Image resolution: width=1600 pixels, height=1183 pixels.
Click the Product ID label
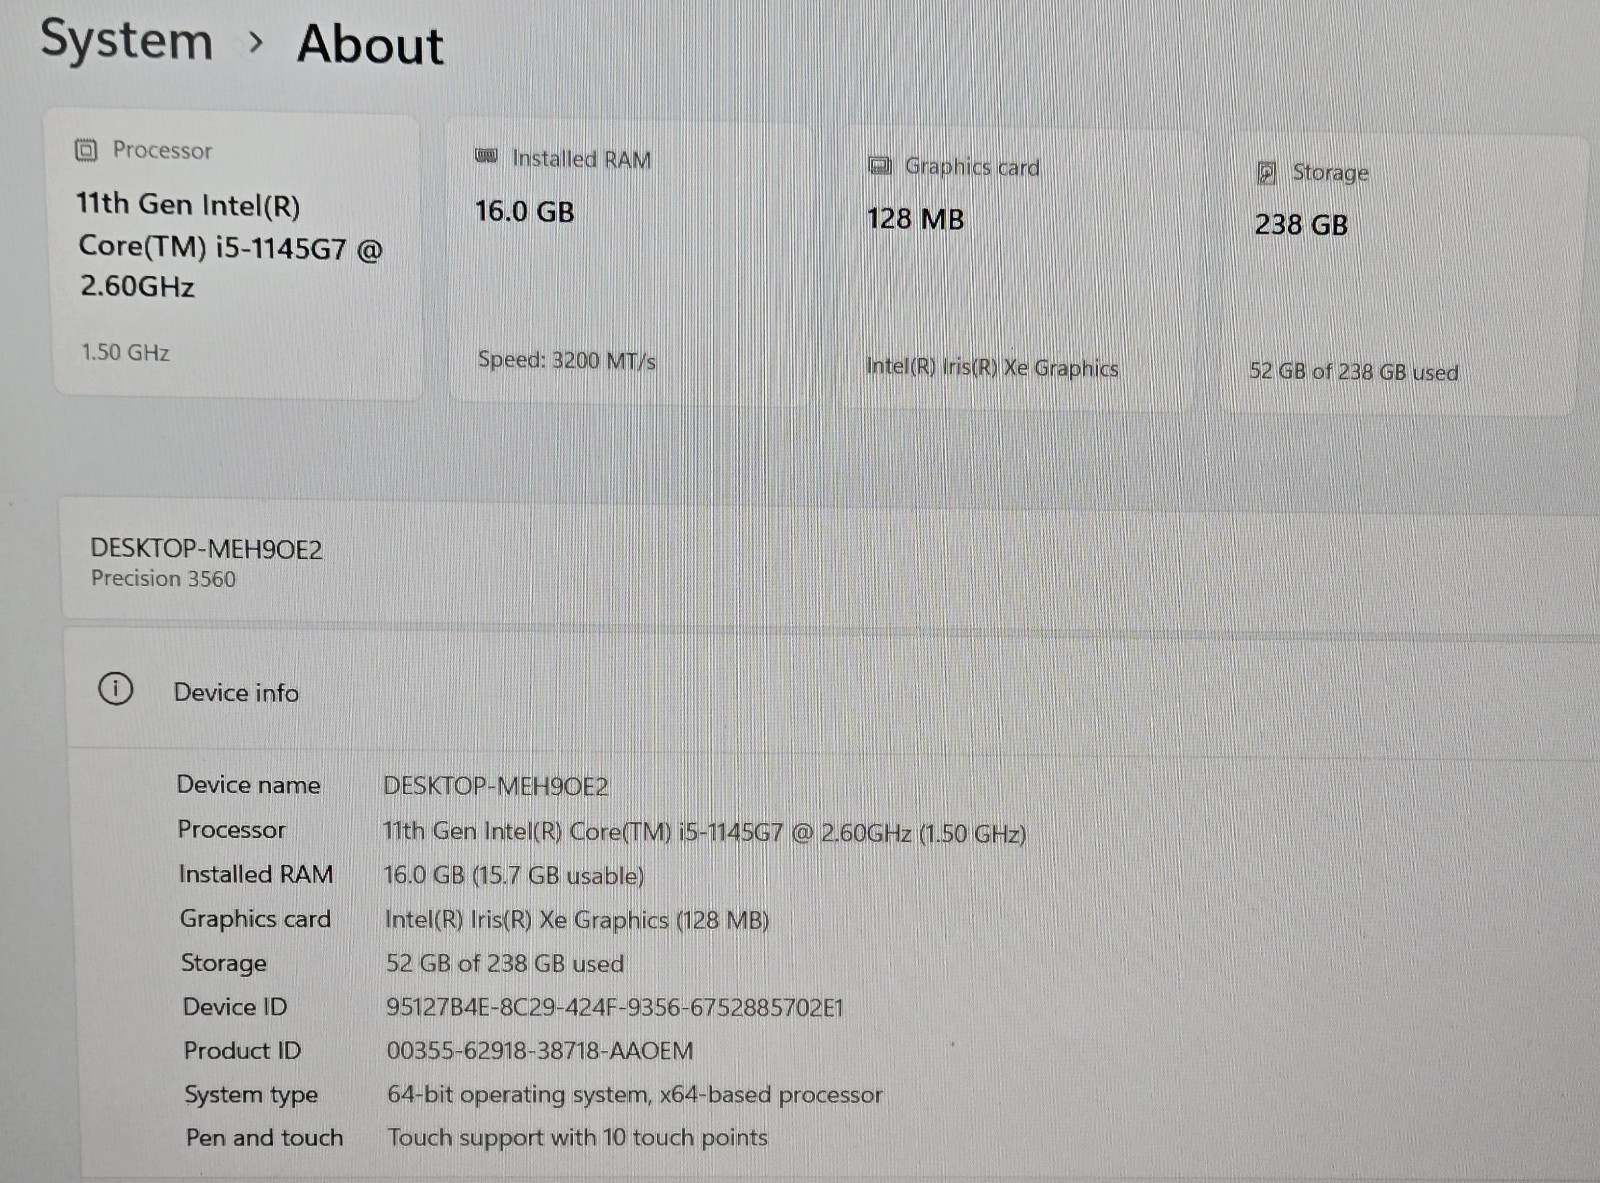[242, 1051]
